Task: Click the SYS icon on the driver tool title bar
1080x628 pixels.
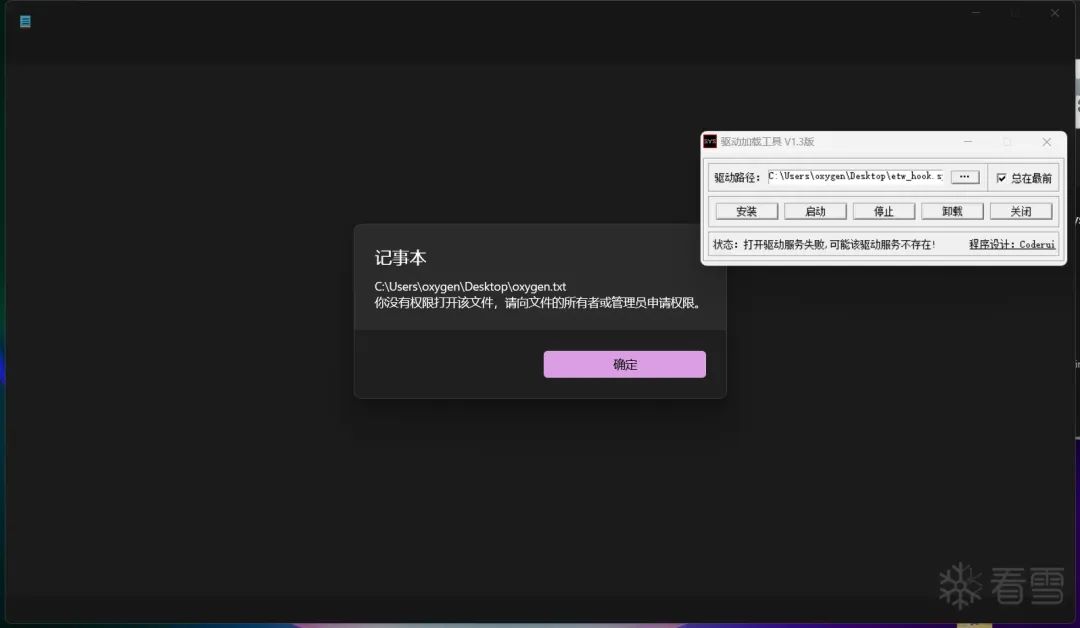Action: pyautogui.click(x=709, y=141)
